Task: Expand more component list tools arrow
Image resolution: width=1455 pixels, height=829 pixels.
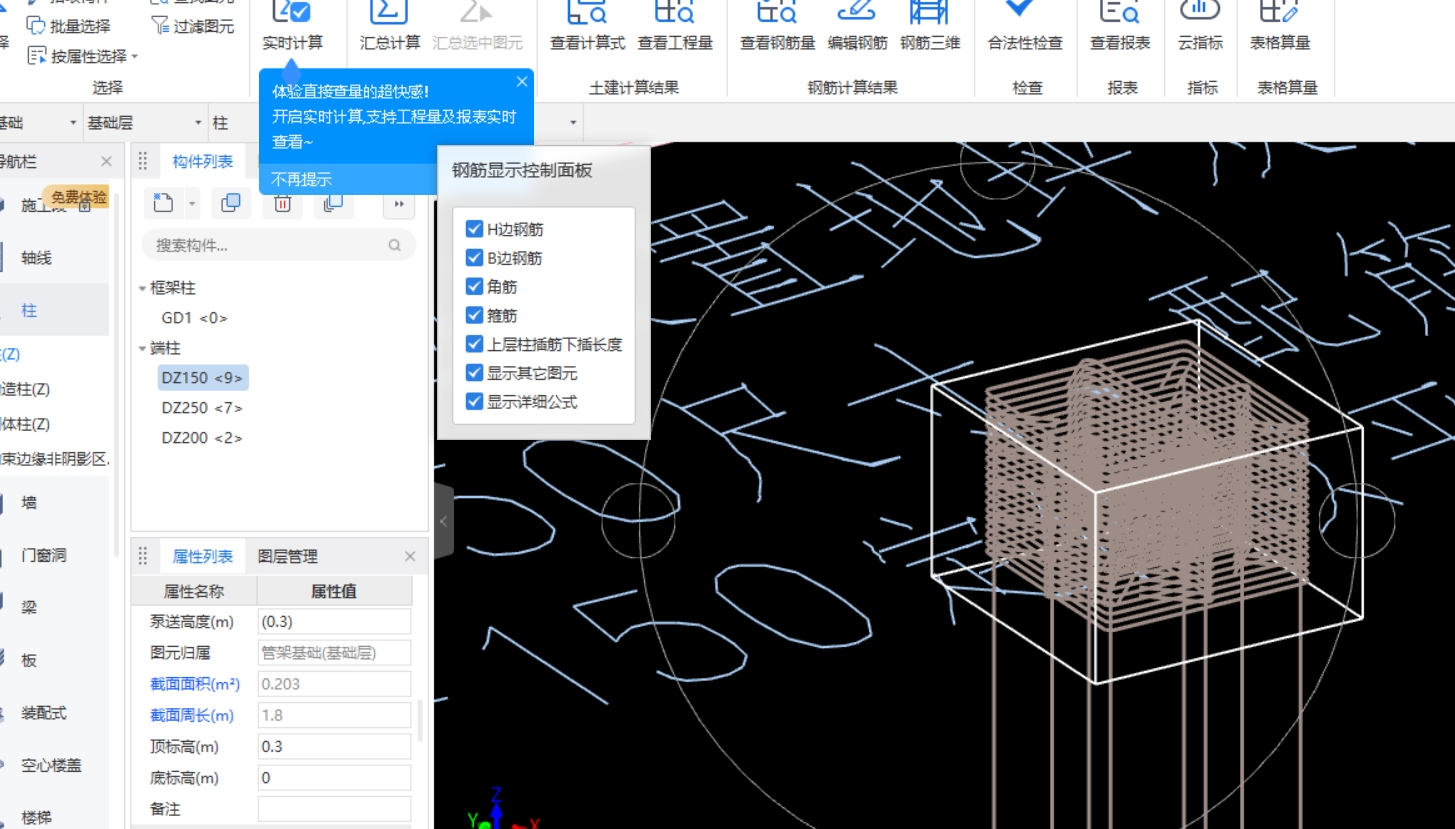Action: click(x=398, y=204)
